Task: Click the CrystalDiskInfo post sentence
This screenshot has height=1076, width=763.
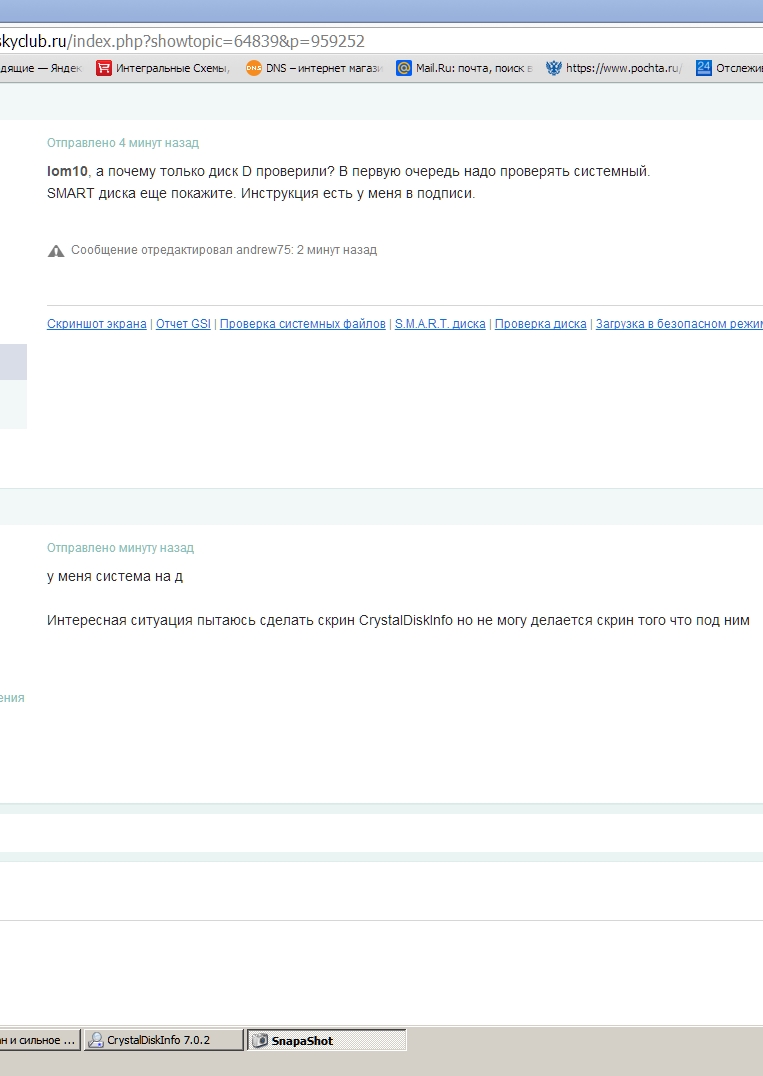Action: click(x=398, y=620)
